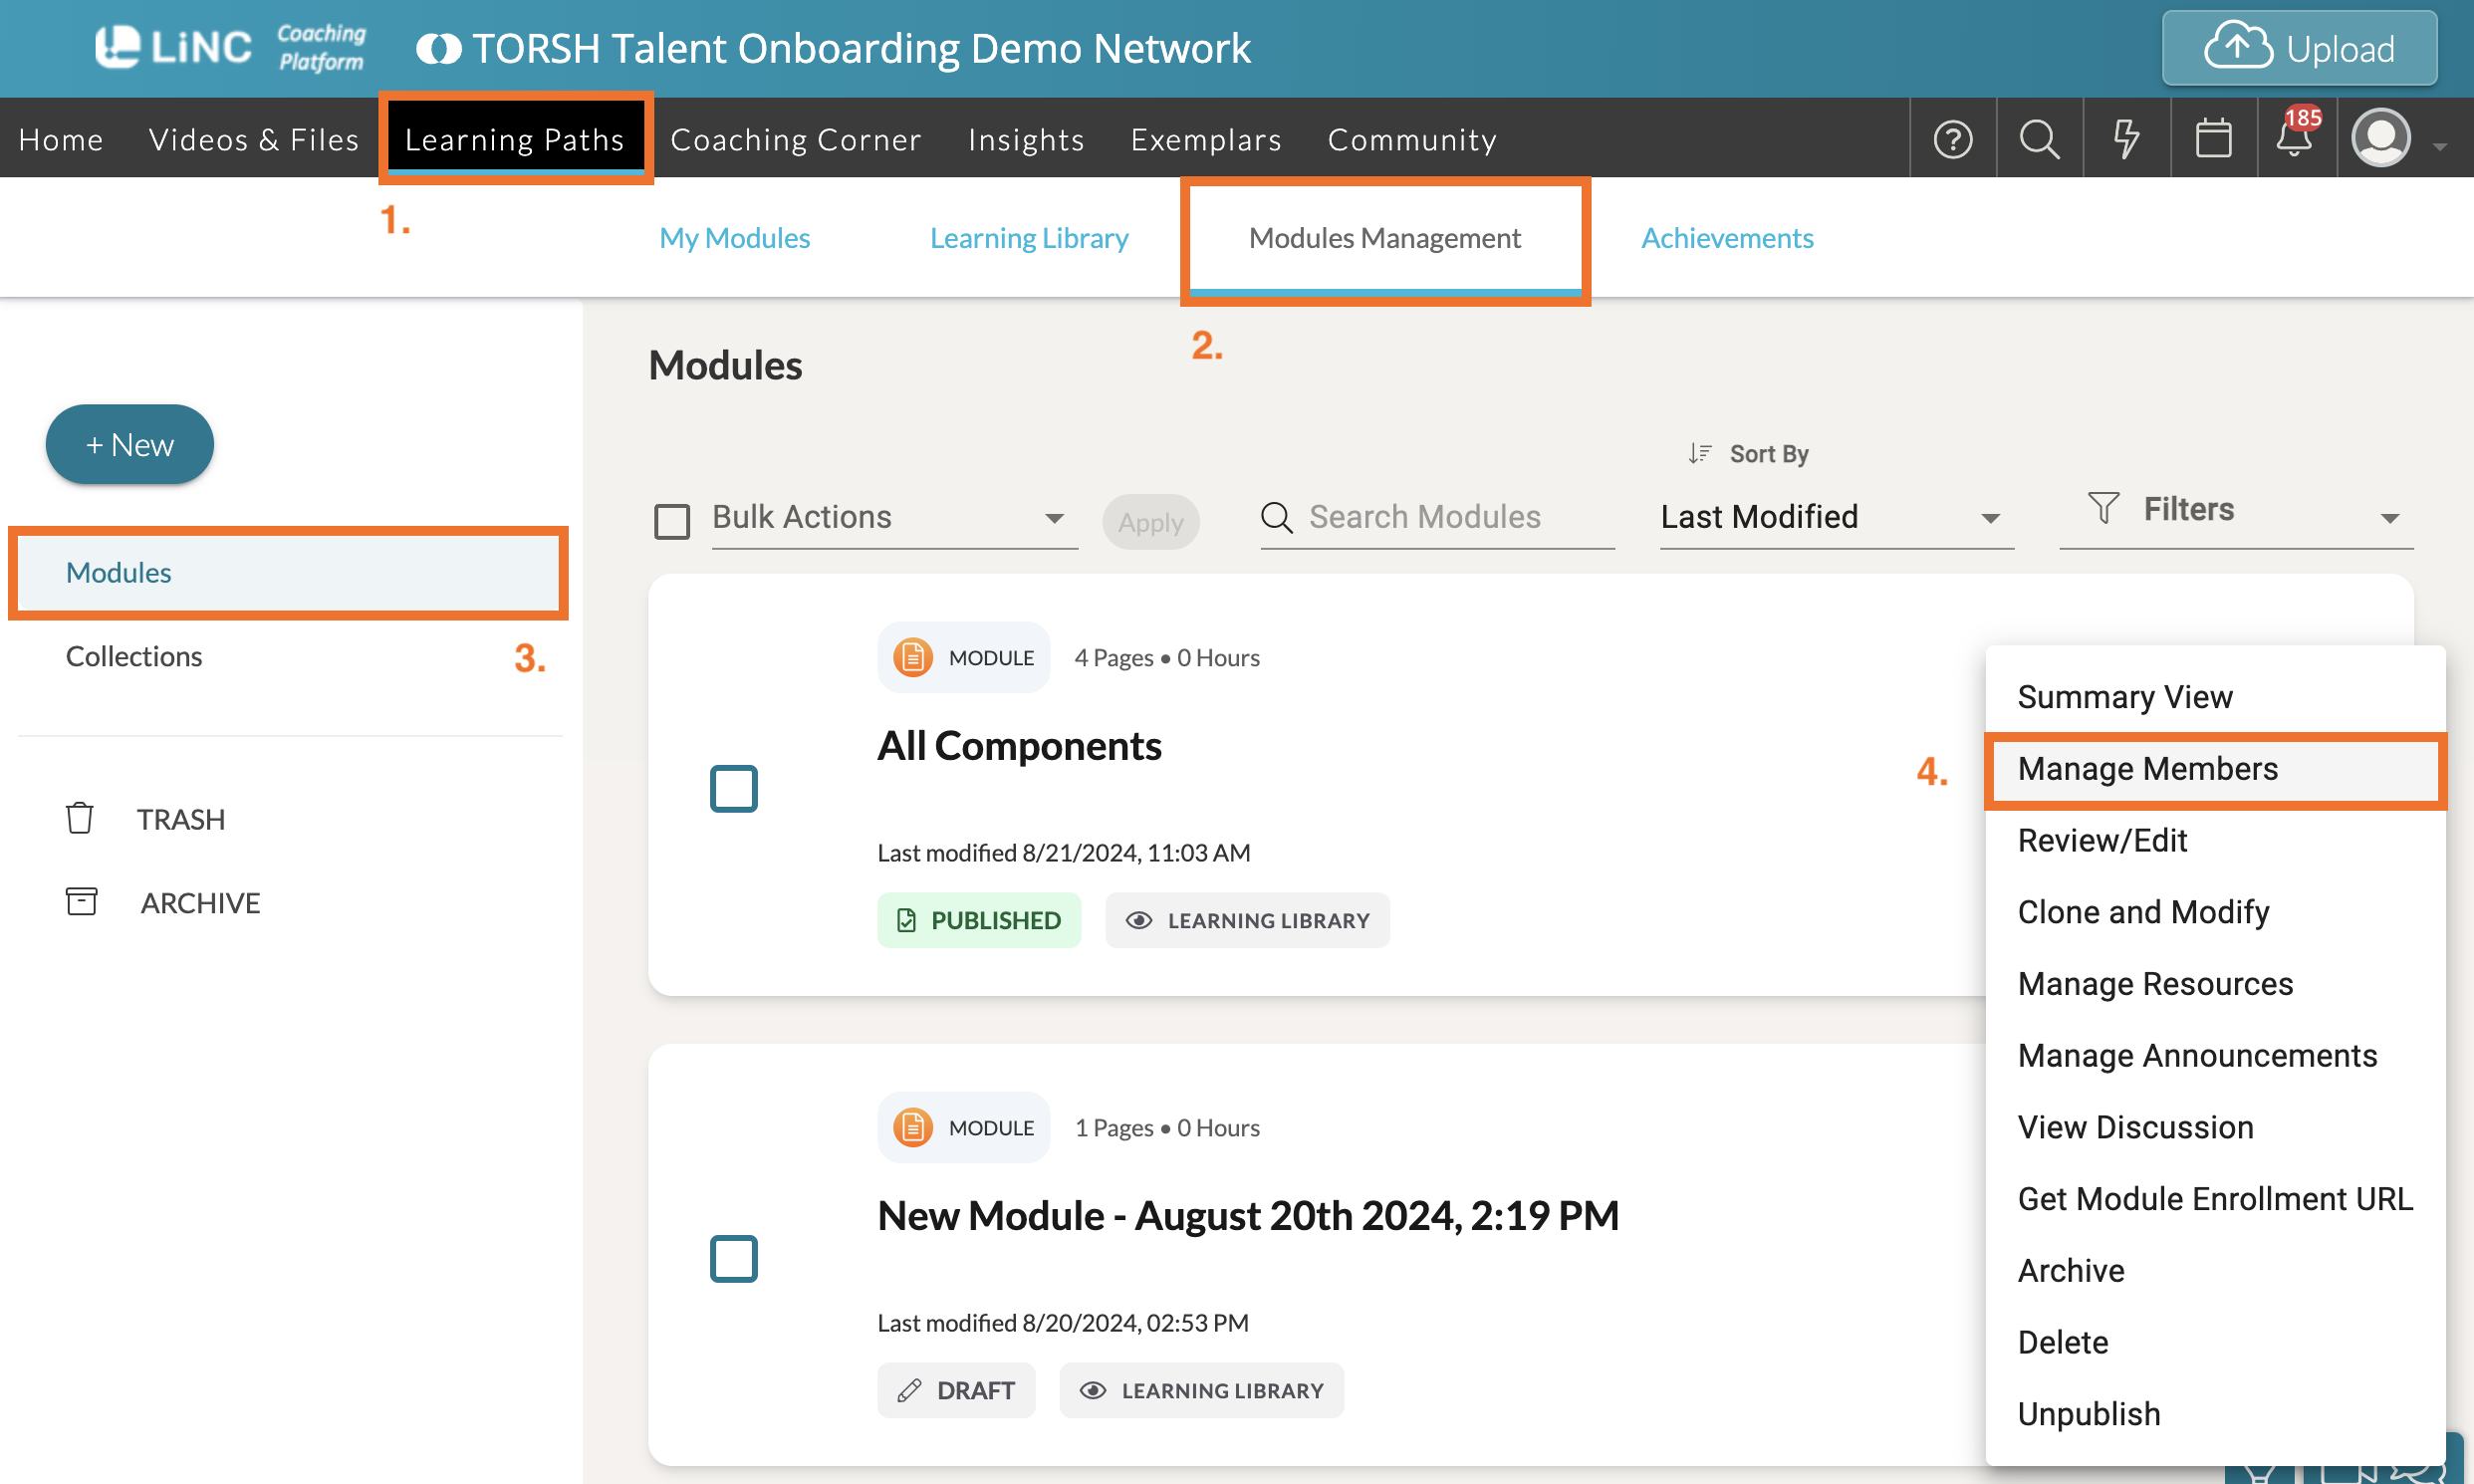
Task: Click the + New button
Action: 129,444
